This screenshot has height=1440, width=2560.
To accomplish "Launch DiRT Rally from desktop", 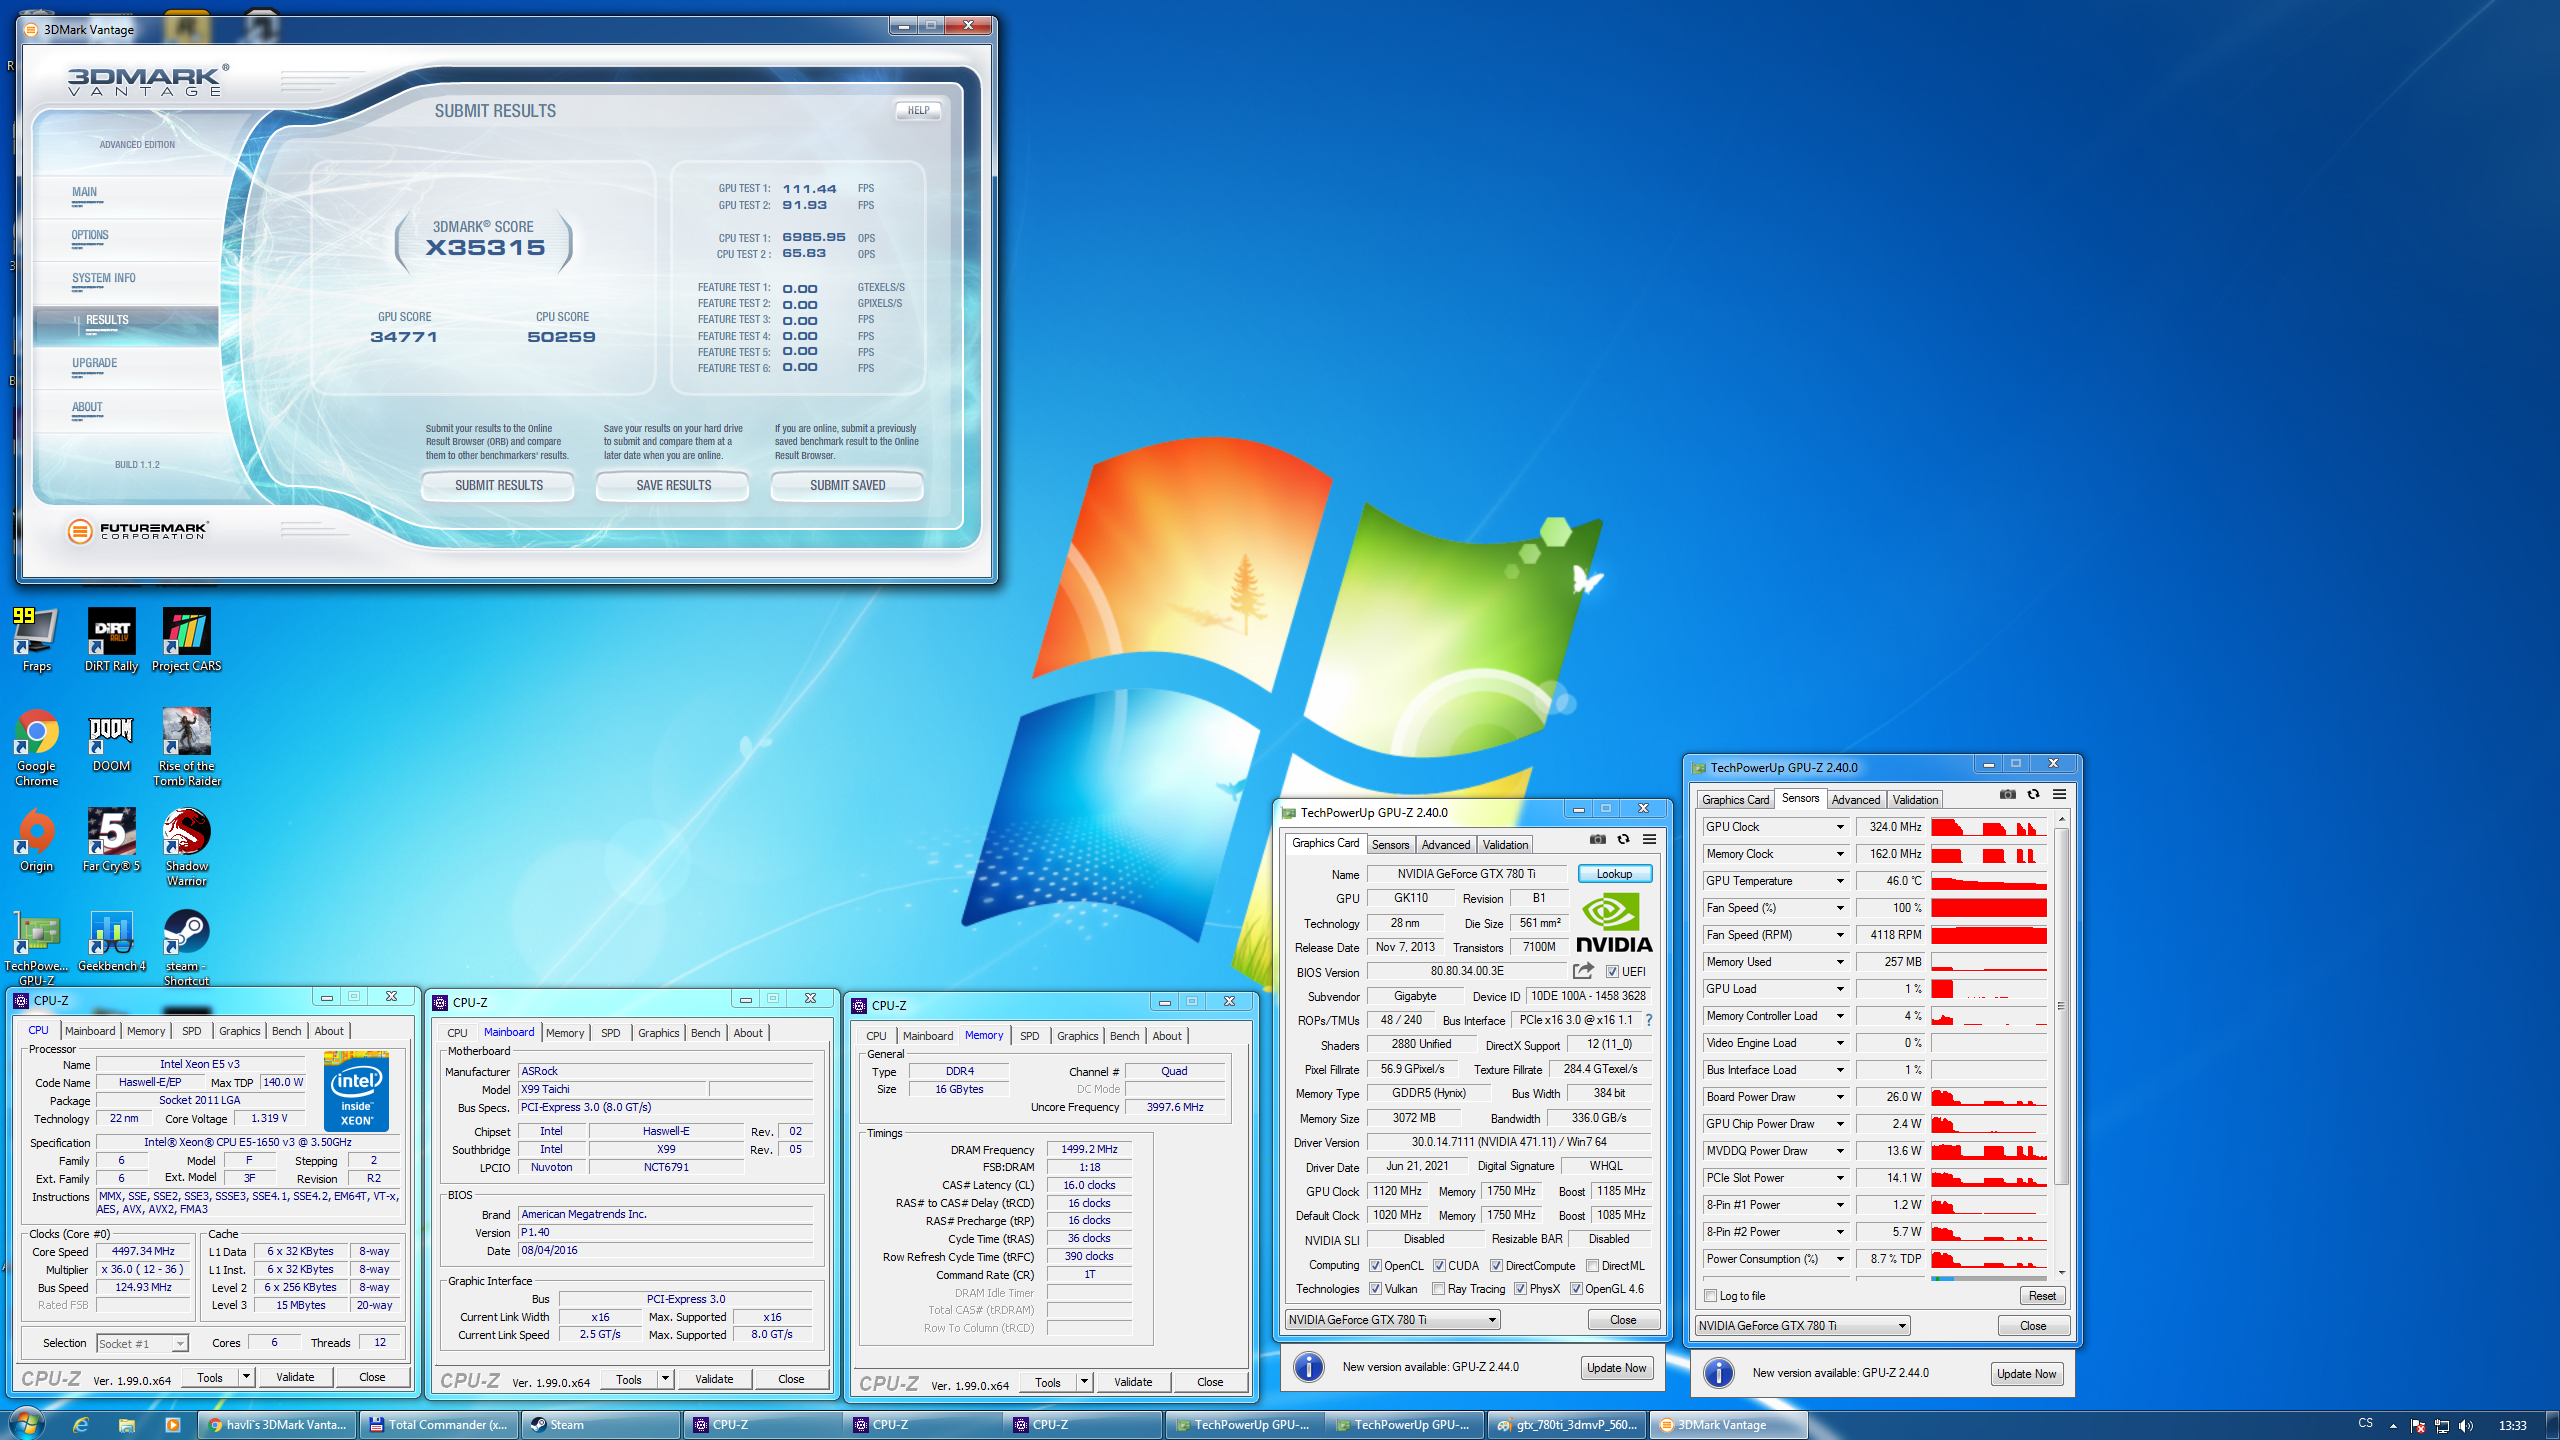I will 111,640.
